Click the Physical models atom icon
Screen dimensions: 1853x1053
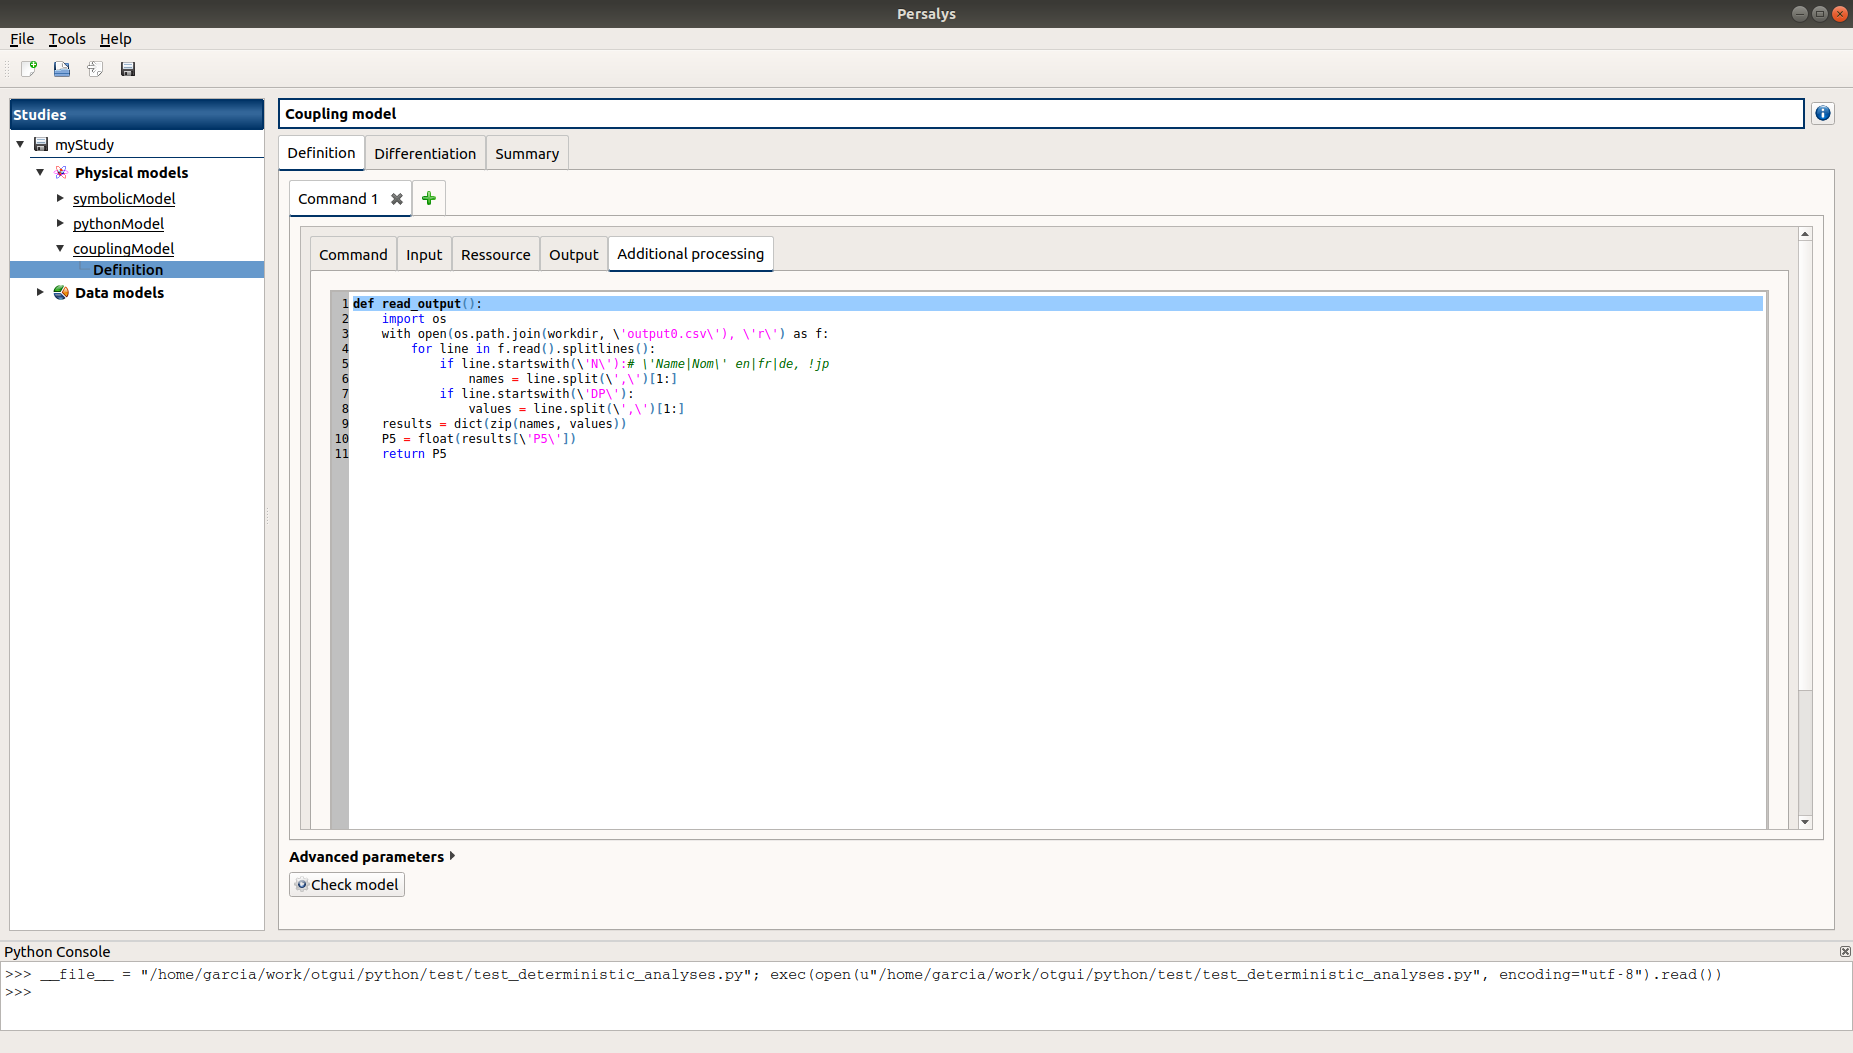point(61,173)
